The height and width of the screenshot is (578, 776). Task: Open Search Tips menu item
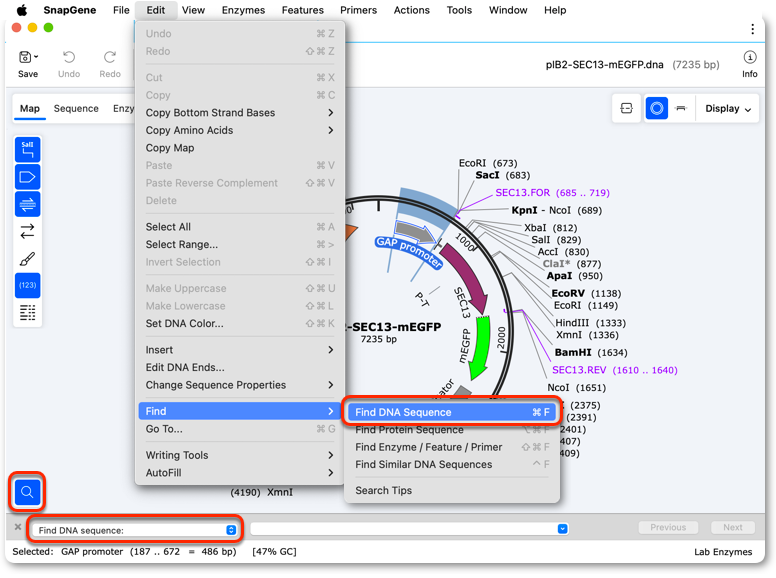[x=452, y=491]
